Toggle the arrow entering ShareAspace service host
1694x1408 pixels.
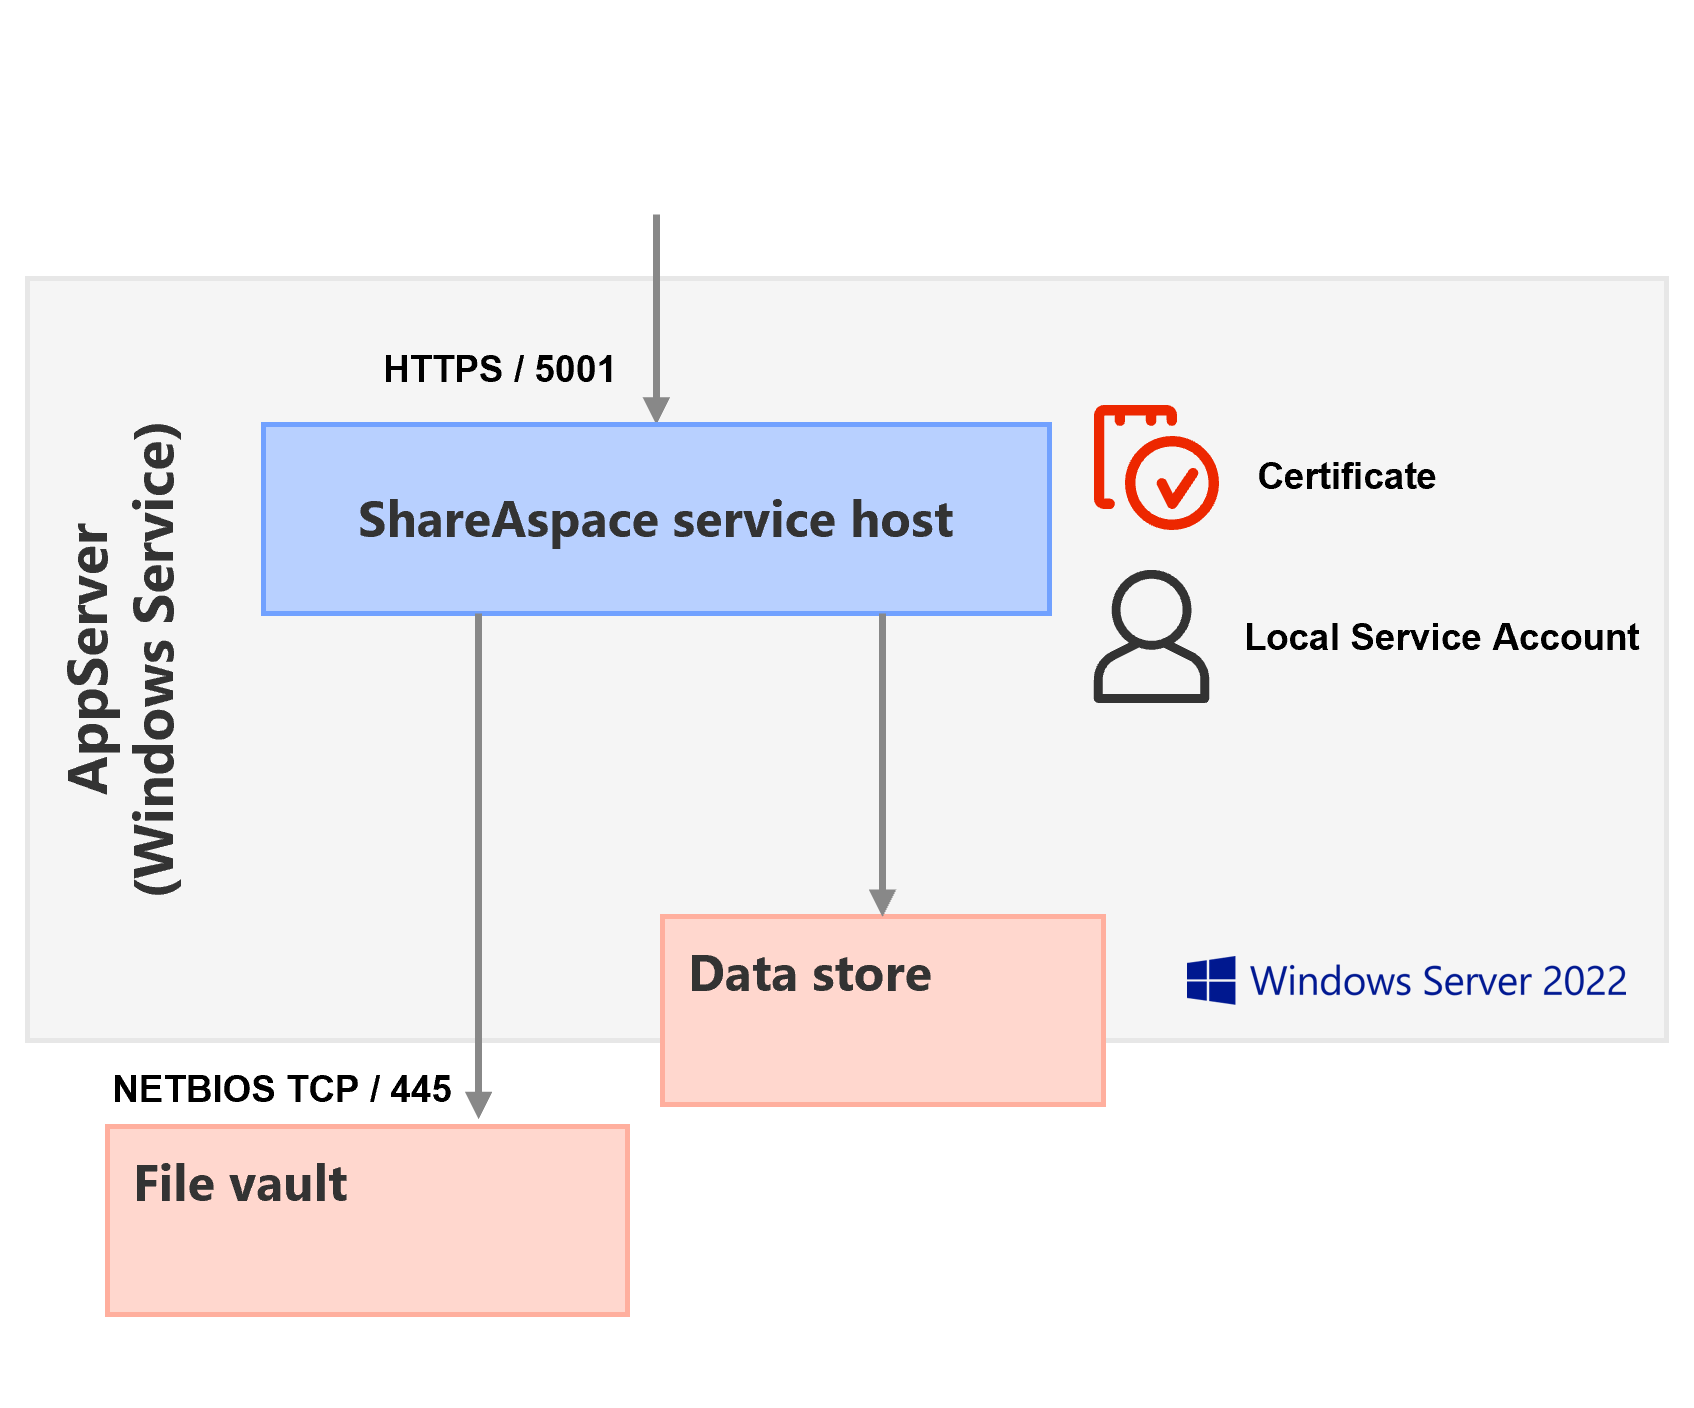(657, 320)
